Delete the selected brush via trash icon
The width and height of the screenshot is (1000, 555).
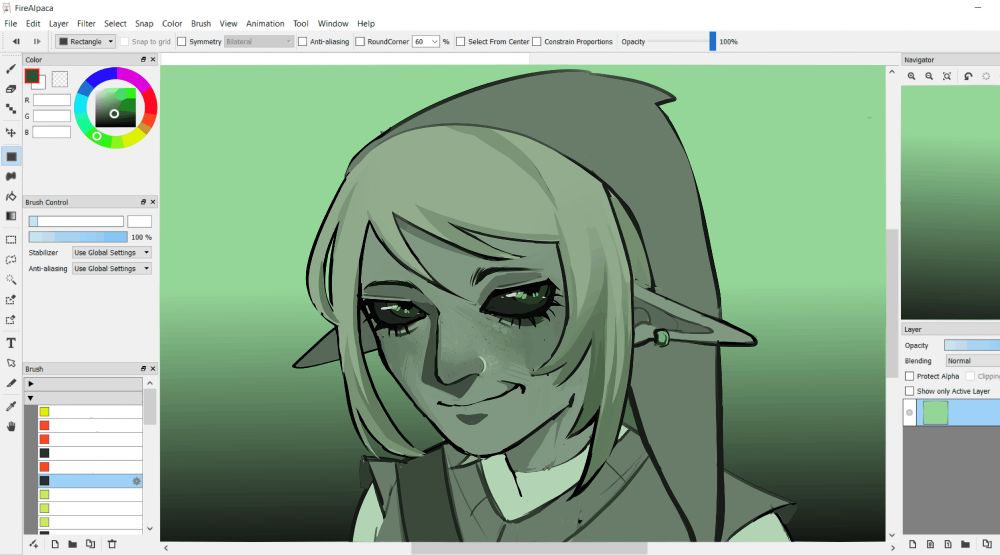112,544
